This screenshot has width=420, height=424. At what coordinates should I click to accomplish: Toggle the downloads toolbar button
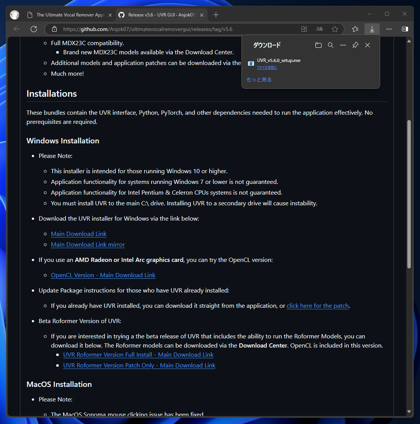pyautogui.click(x=372, y=29)
